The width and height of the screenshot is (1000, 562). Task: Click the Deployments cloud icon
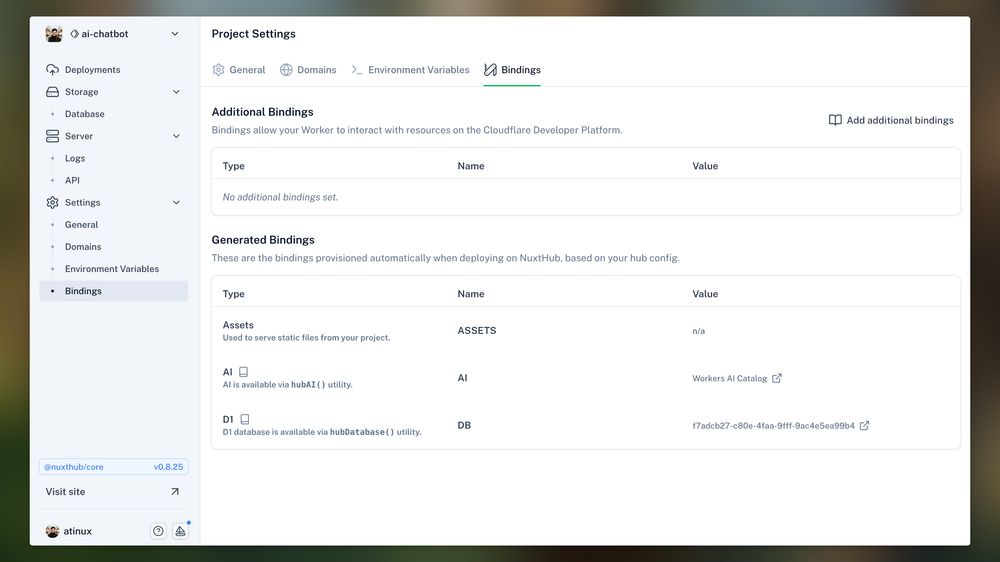pos(52,70)
